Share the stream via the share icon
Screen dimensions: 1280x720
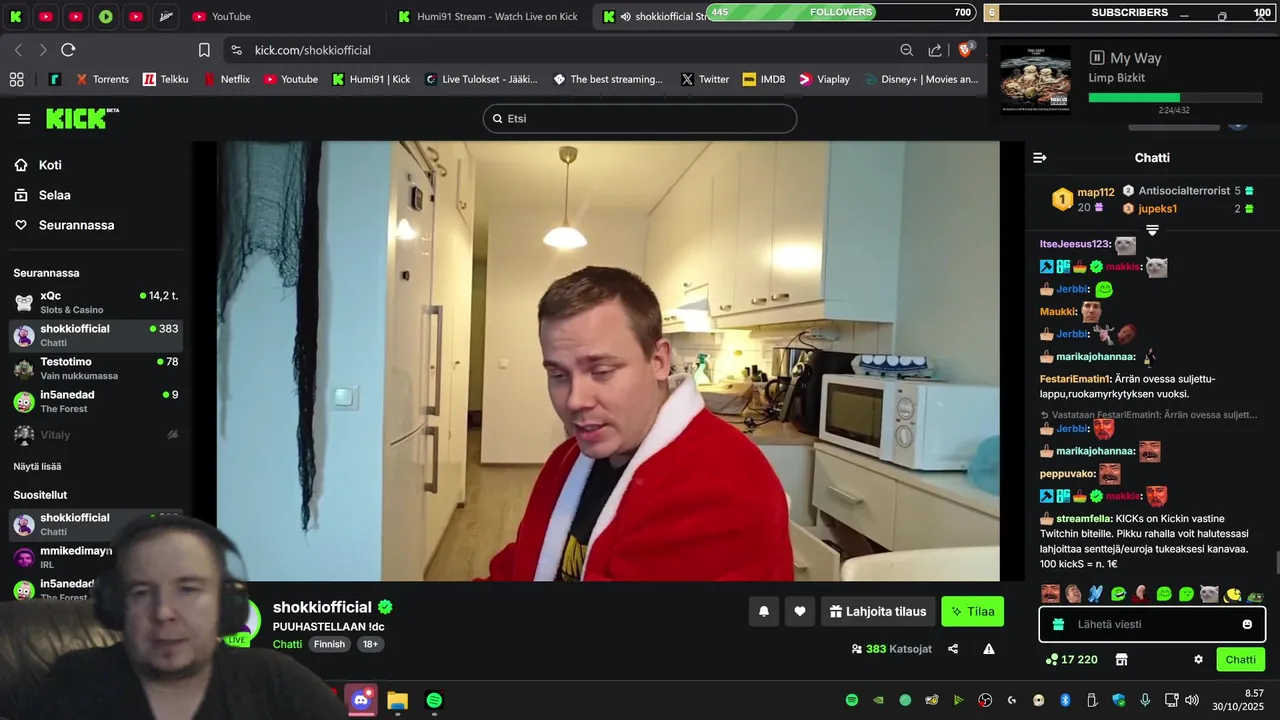coord(953,649)
